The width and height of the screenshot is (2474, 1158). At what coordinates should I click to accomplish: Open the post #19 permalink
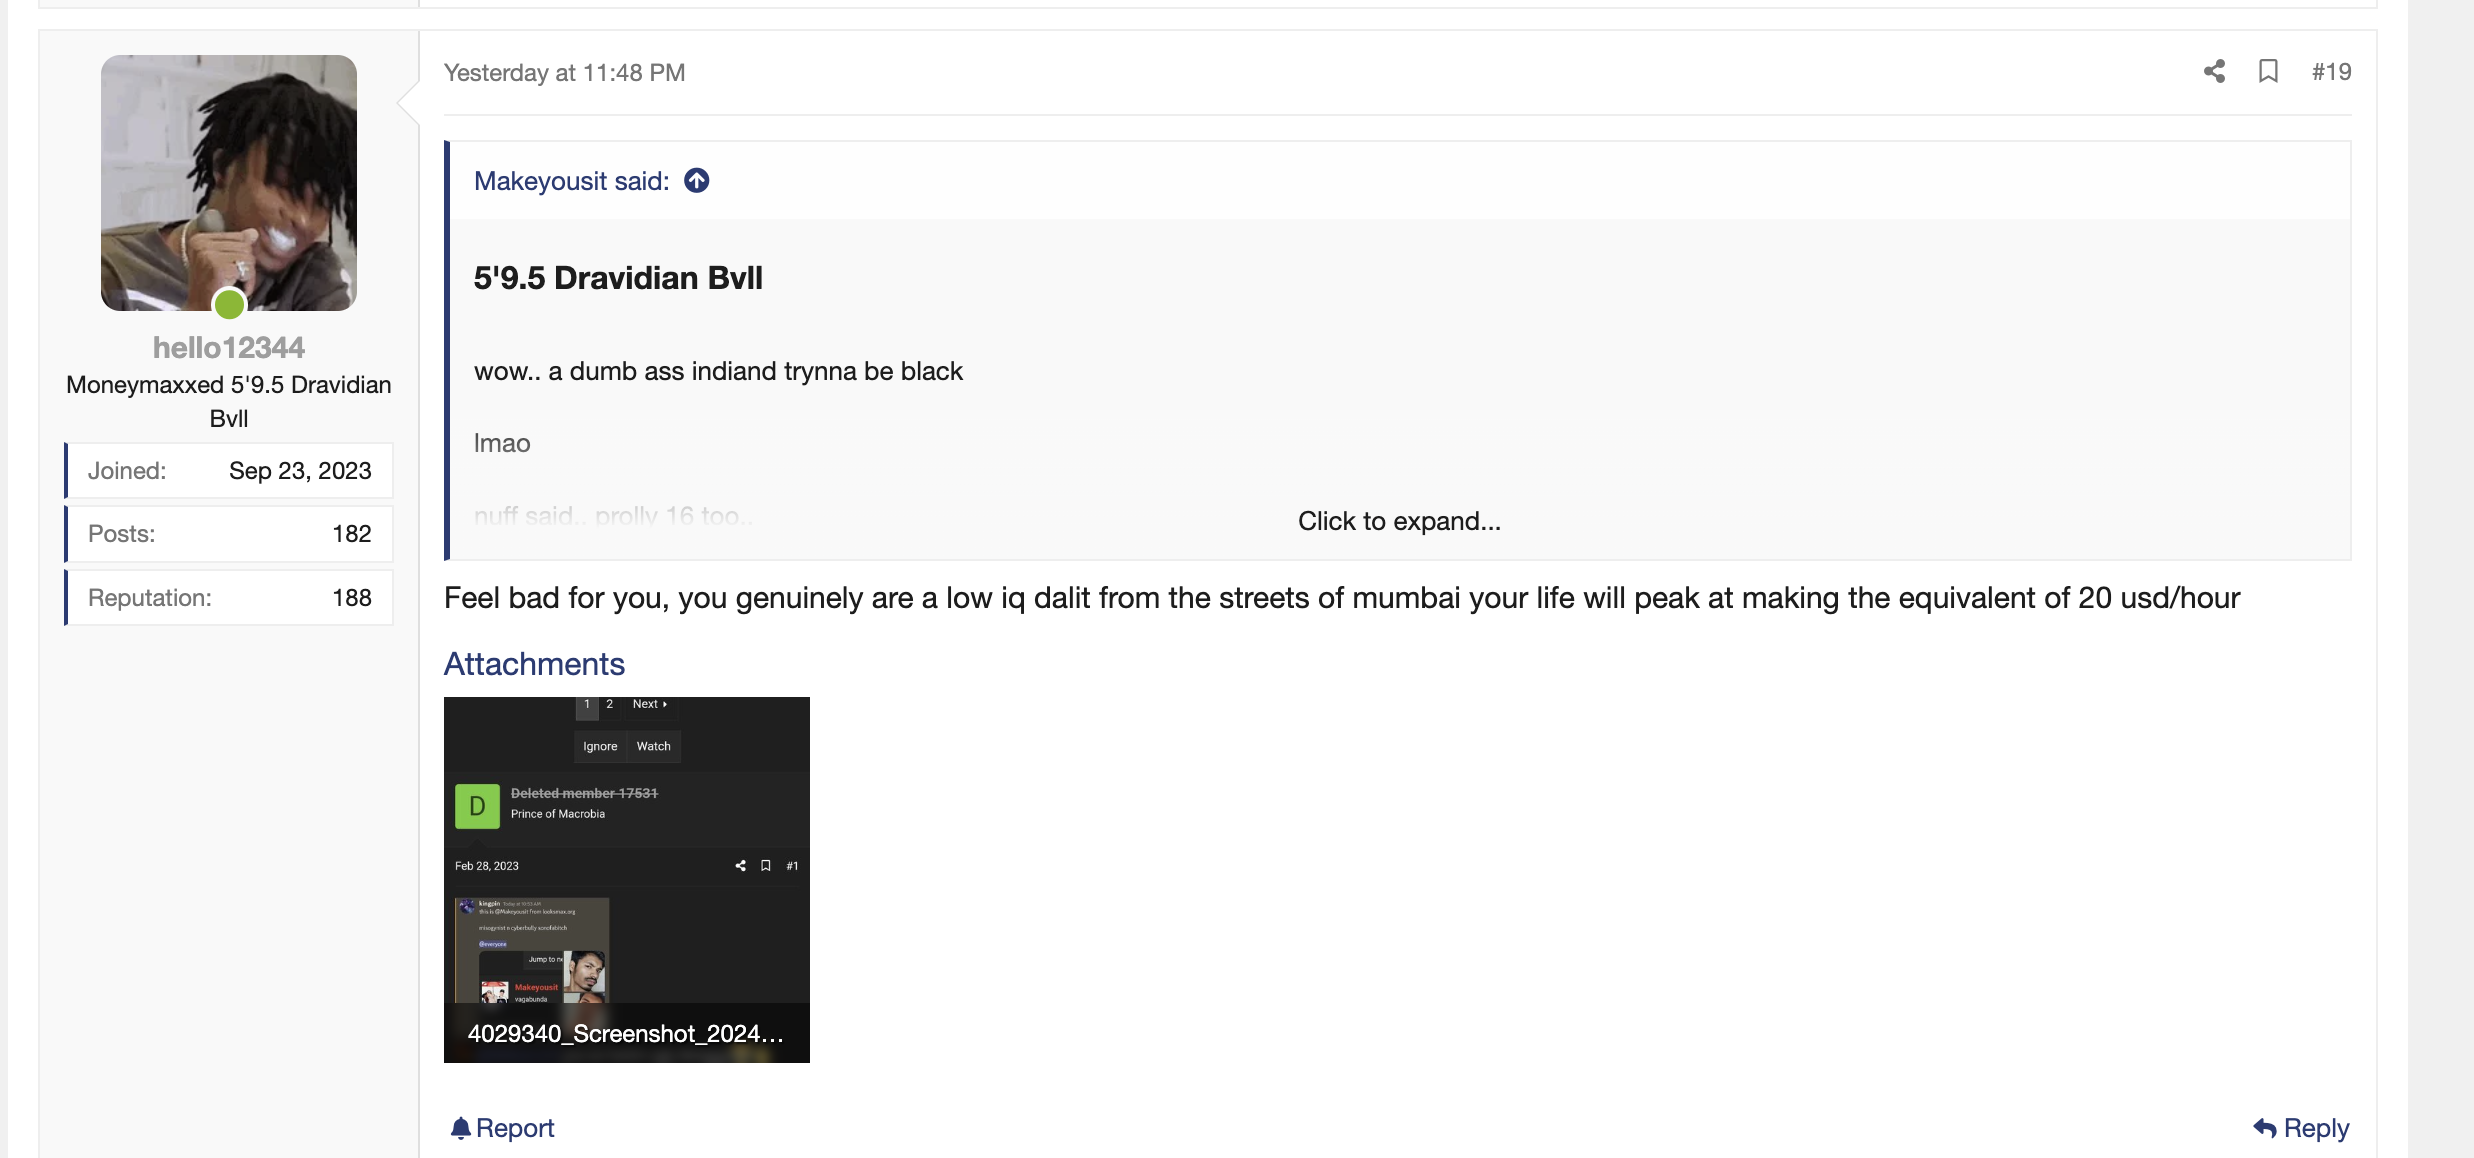pos(2331,72)
